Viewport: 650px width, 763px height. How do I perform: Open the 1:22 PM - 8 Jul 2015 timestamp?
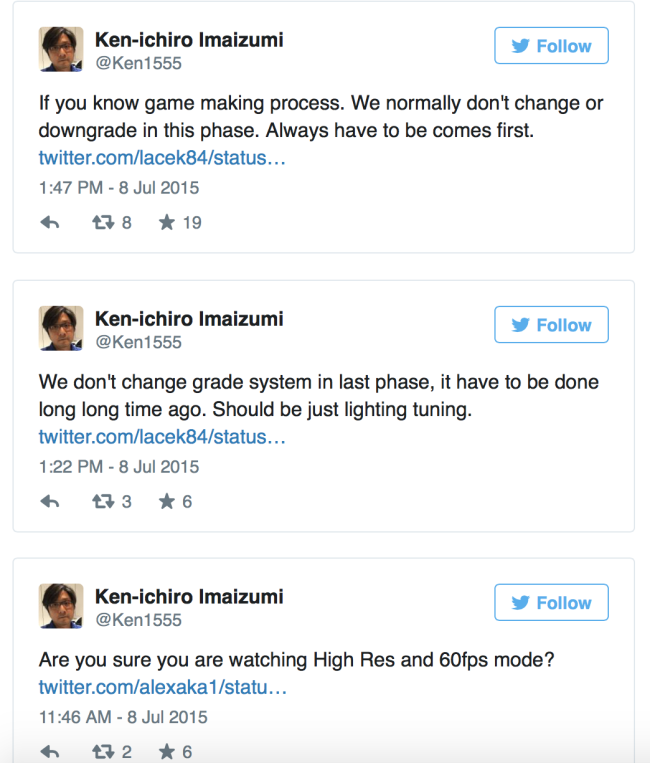click(119, 467)
